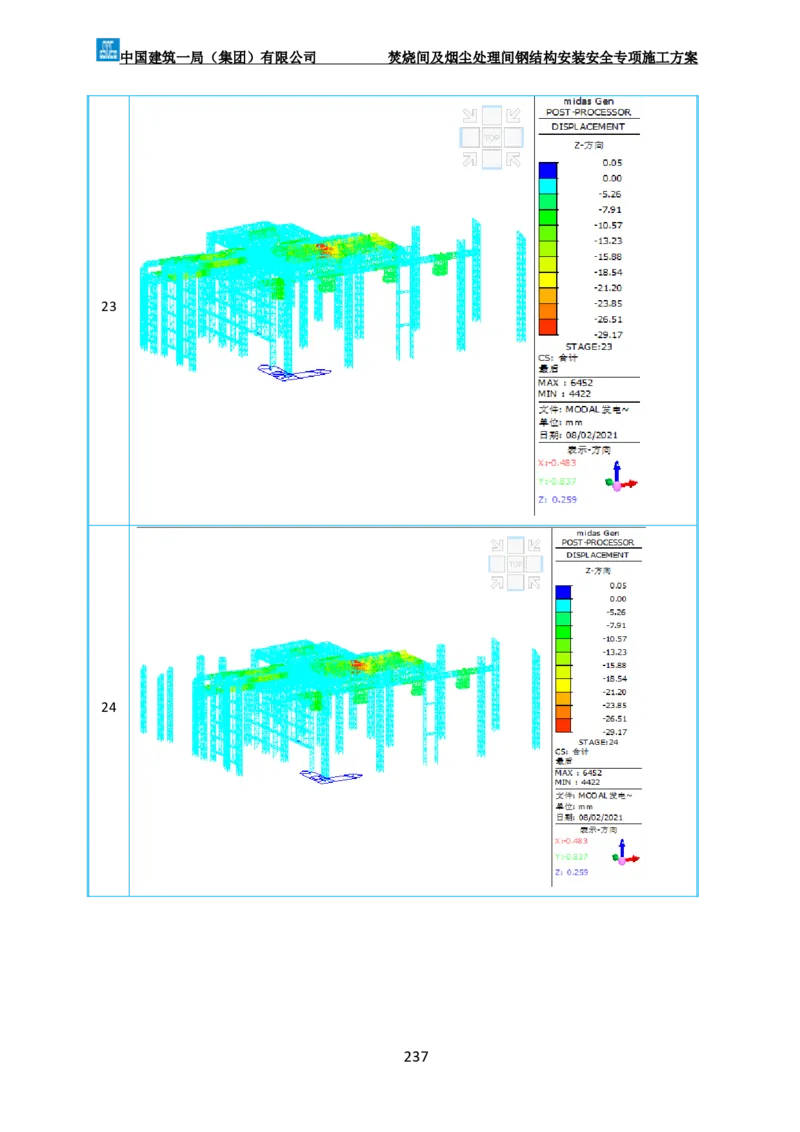Select the dark blue swatch in upper legend

(x=548, y=169)
